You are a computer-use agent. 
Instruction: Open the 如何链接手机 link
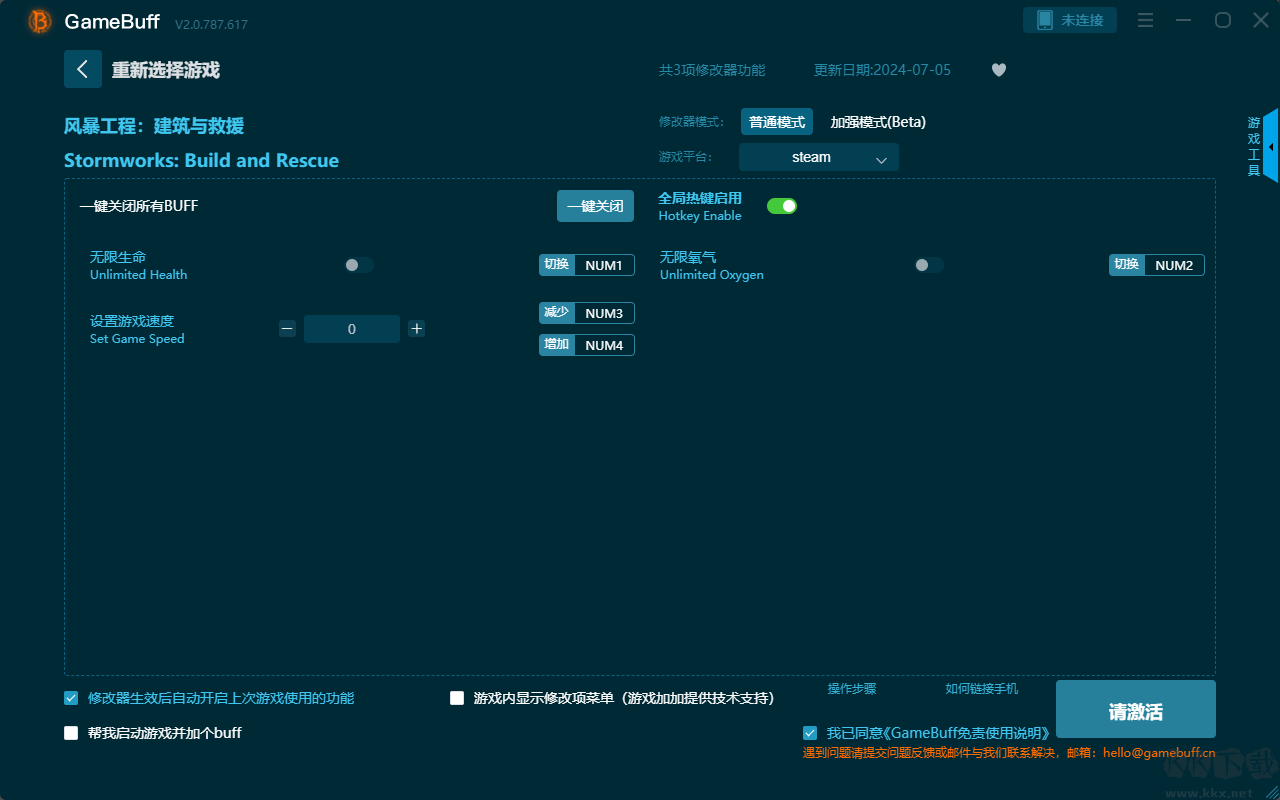click(x=982, y=689)
